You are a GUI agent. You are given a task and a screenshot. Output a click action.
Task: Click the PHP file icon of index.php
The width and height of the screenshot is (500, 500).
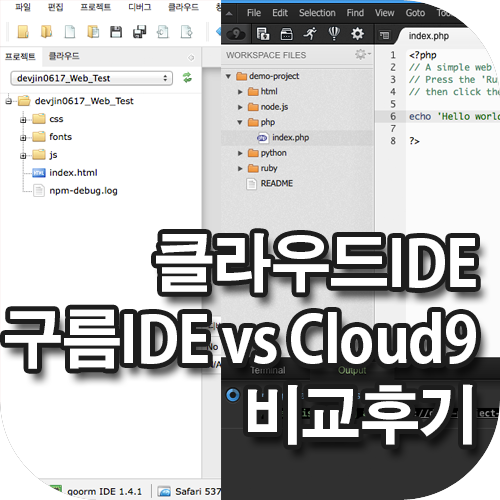263,138
